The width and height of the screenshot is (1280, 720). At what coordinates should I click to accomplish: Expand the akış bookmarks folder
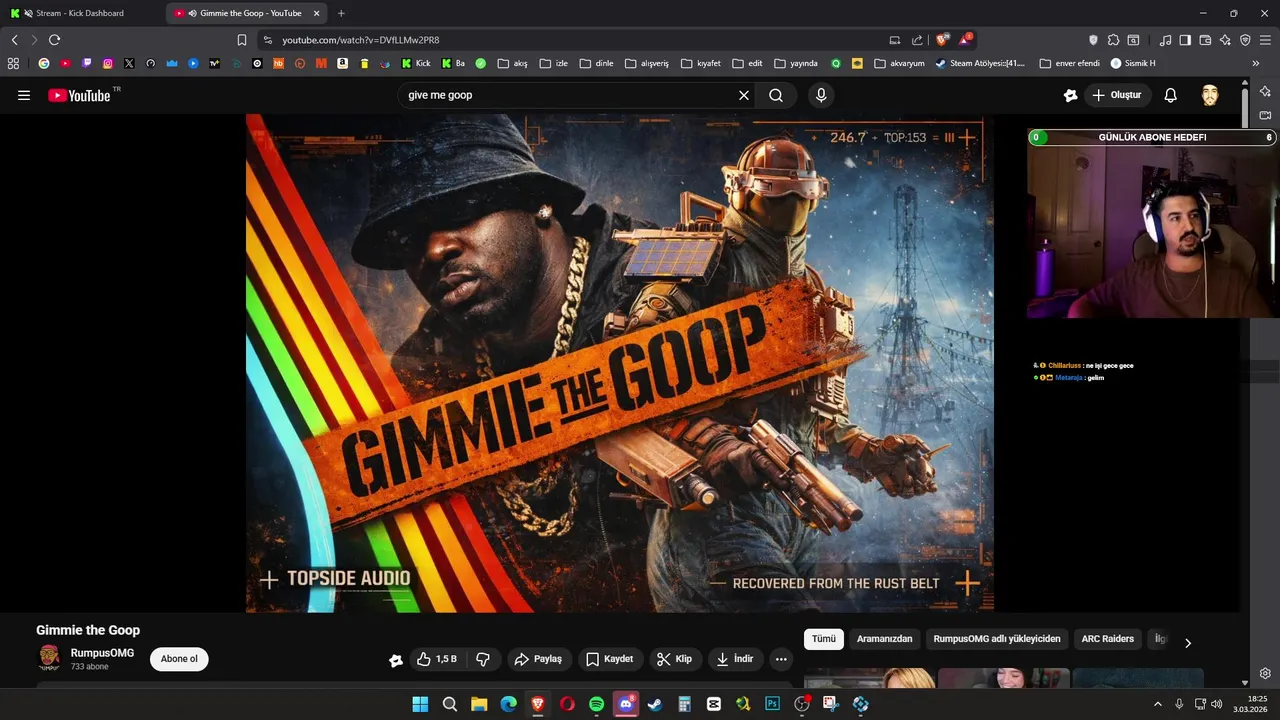[512, 63]
